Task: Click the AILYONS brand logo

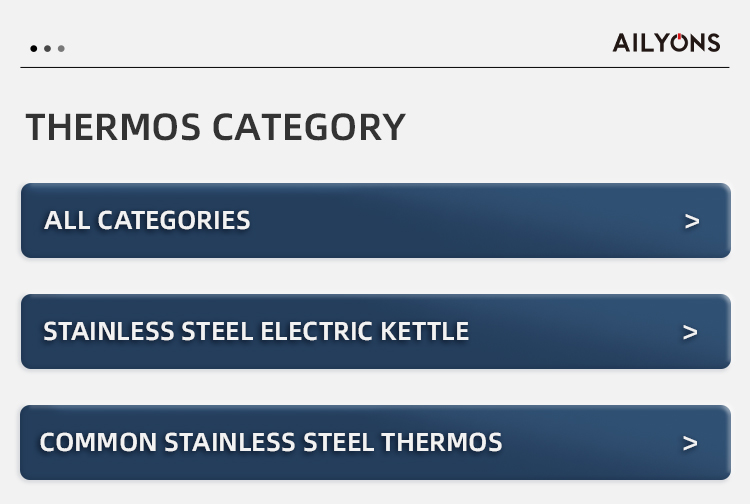Action: point(666,42)
